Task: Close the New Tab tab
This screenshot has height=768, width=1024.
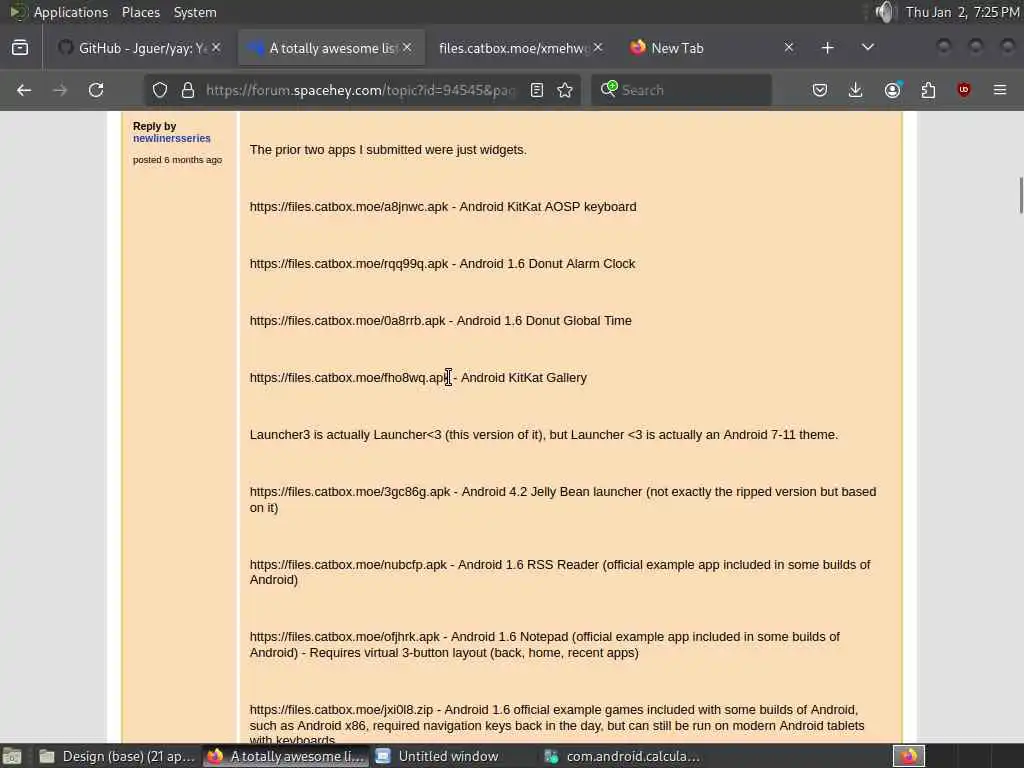Action: coord(789,48)
